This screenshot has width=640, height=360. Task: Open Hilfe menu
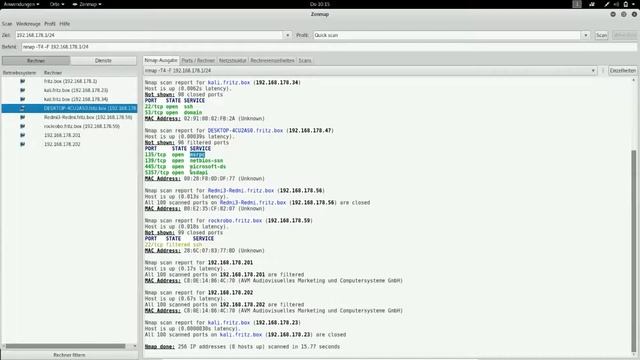point(64,24)
